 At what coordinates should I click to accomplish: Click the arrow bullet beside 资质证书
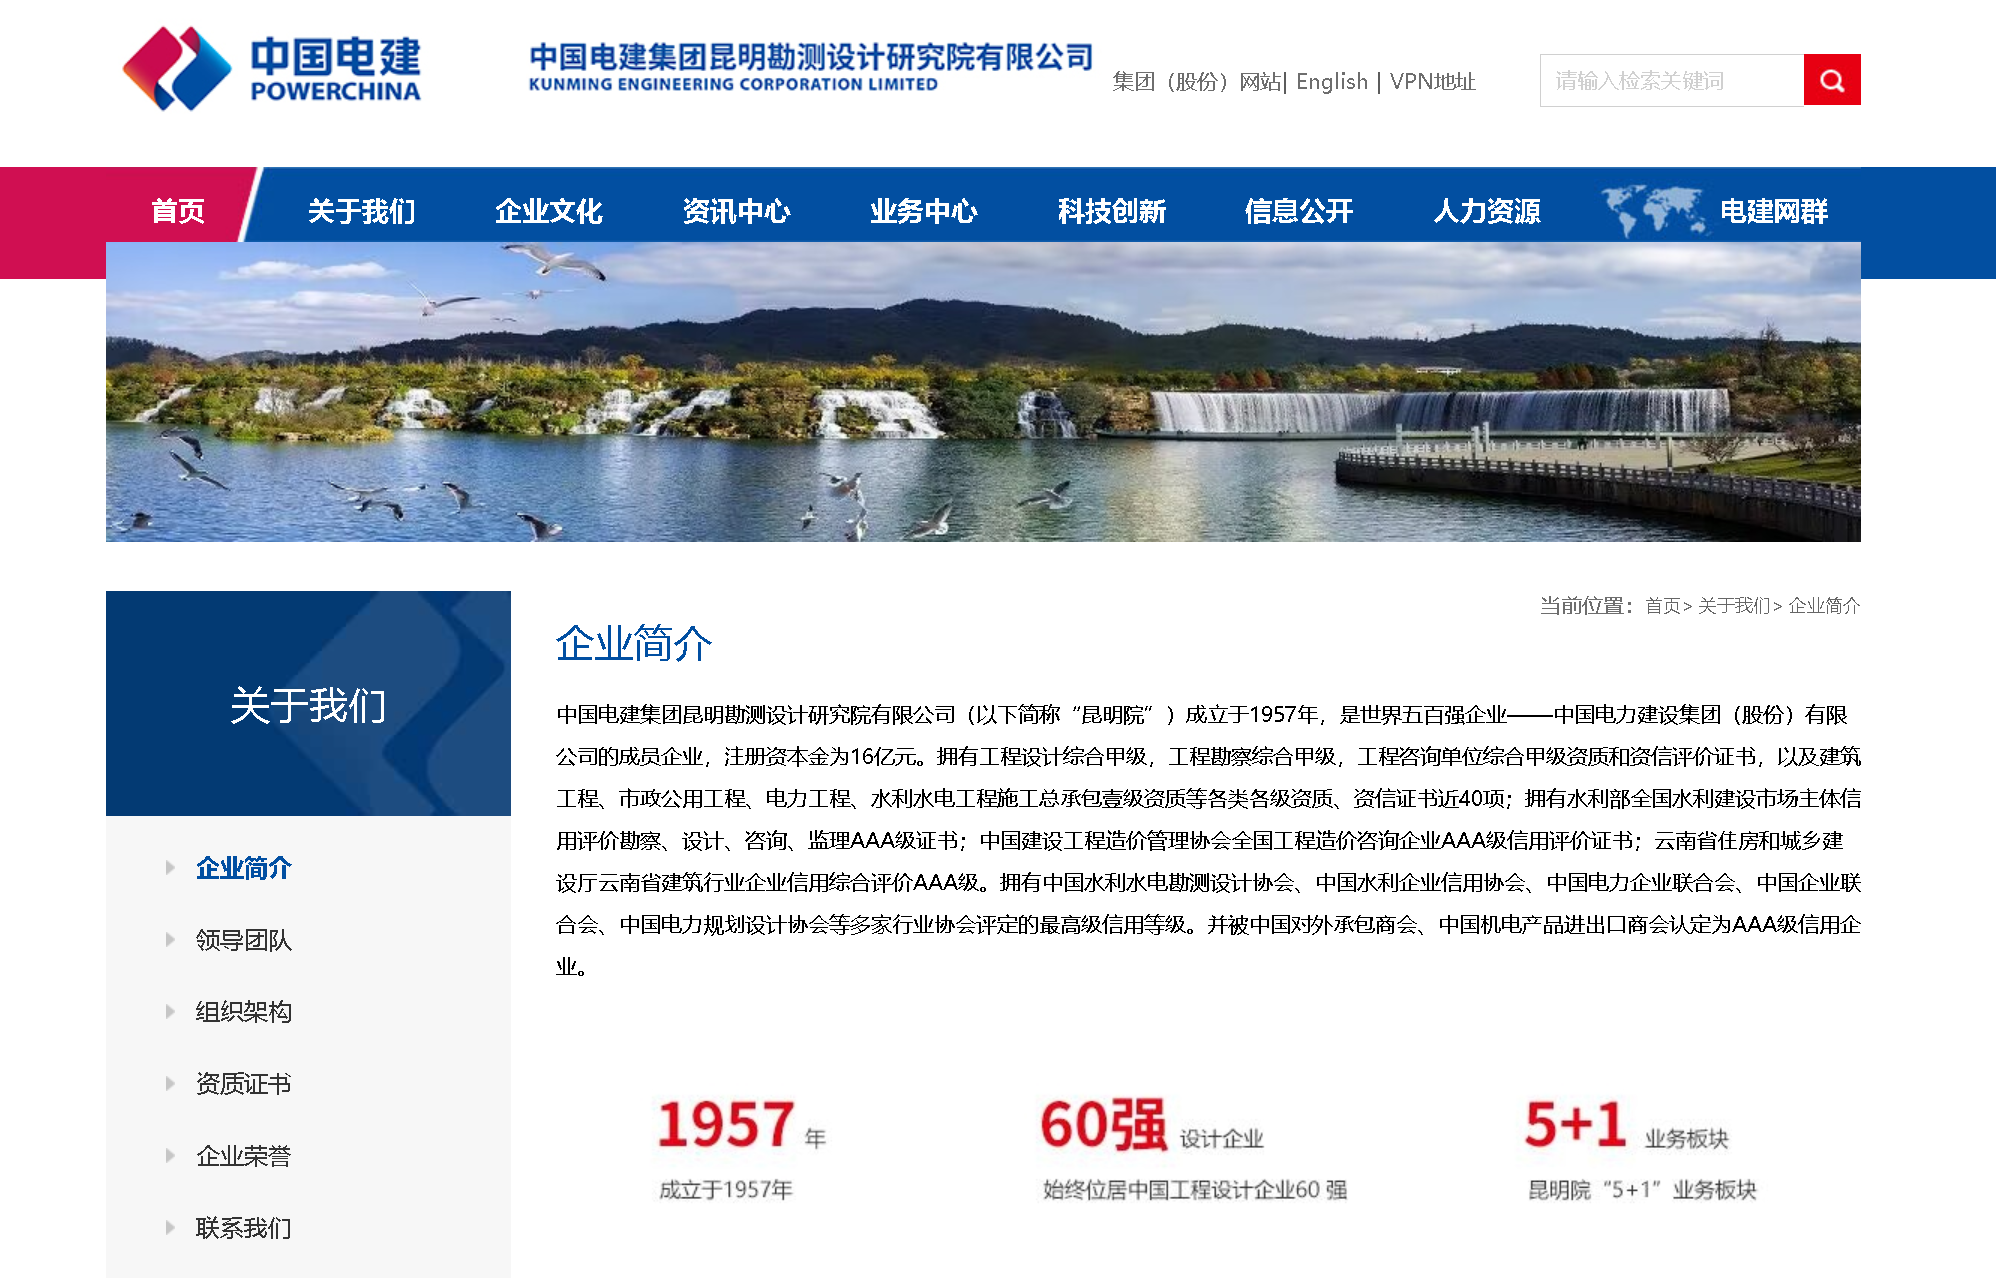(x=170, y=1083)
